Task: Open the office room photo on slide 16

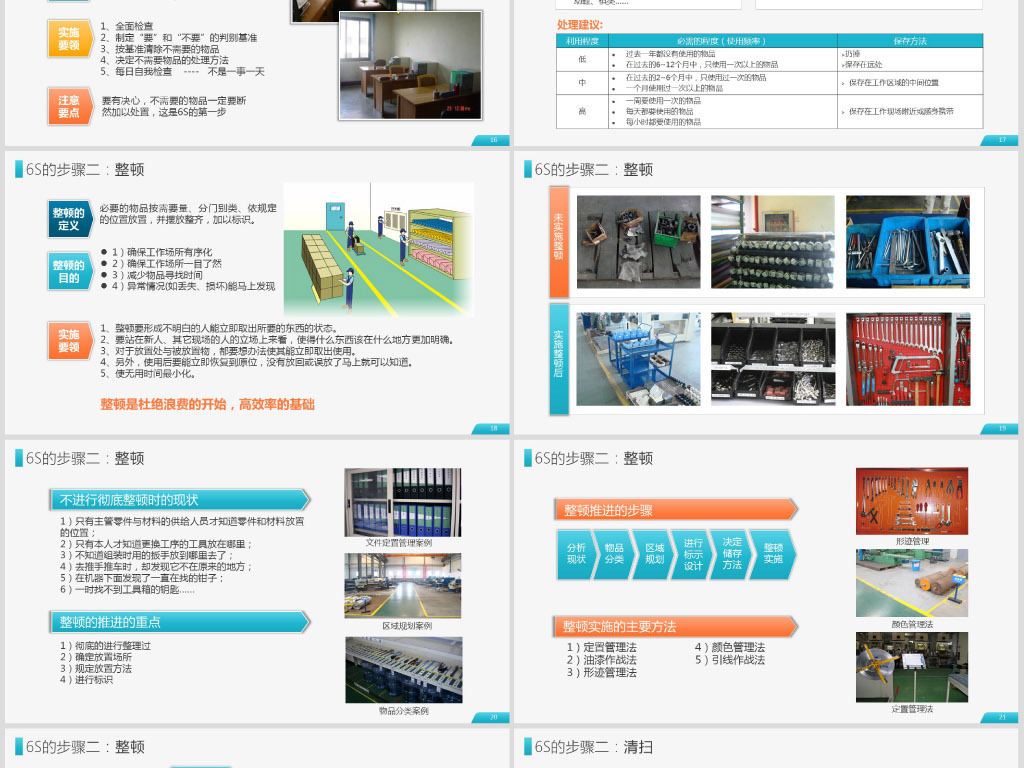Action: [408, 65]
